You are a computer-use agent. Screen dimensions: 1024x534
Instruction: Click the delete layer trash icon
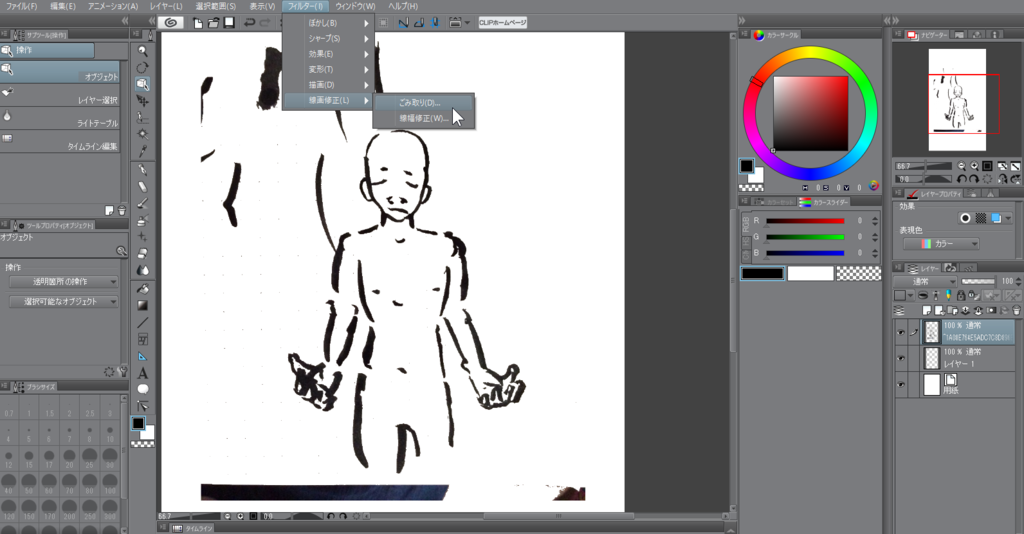[1016, 311]
